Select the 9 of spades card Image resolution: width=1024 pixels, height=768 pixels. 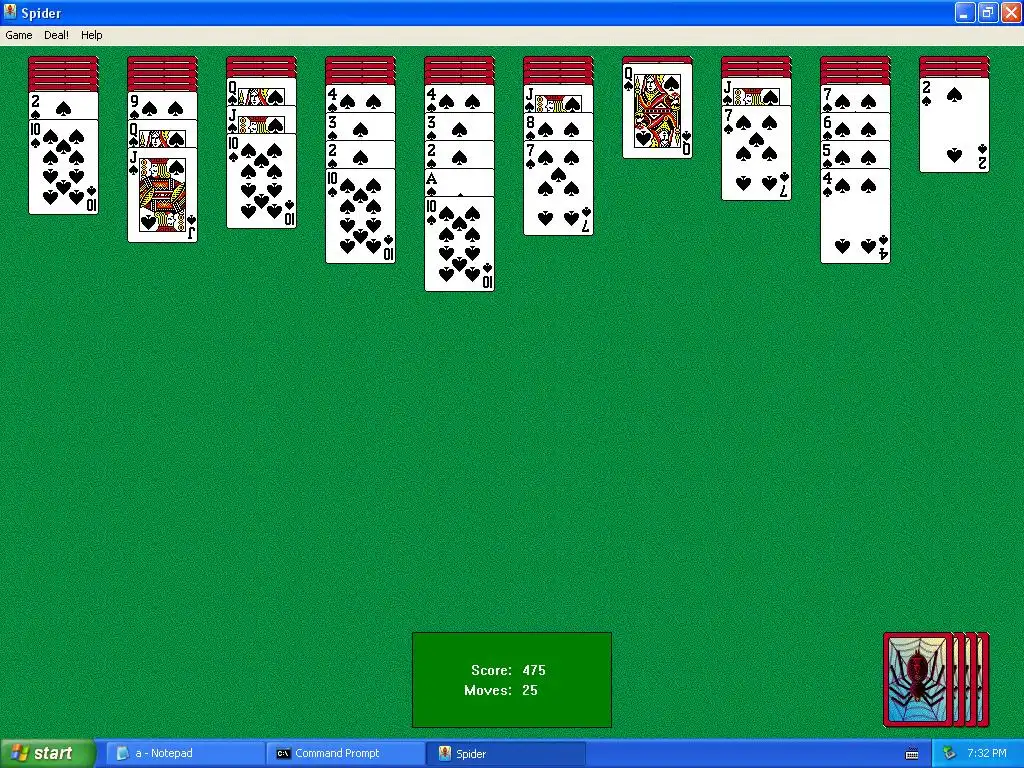(x=162, y=106)
